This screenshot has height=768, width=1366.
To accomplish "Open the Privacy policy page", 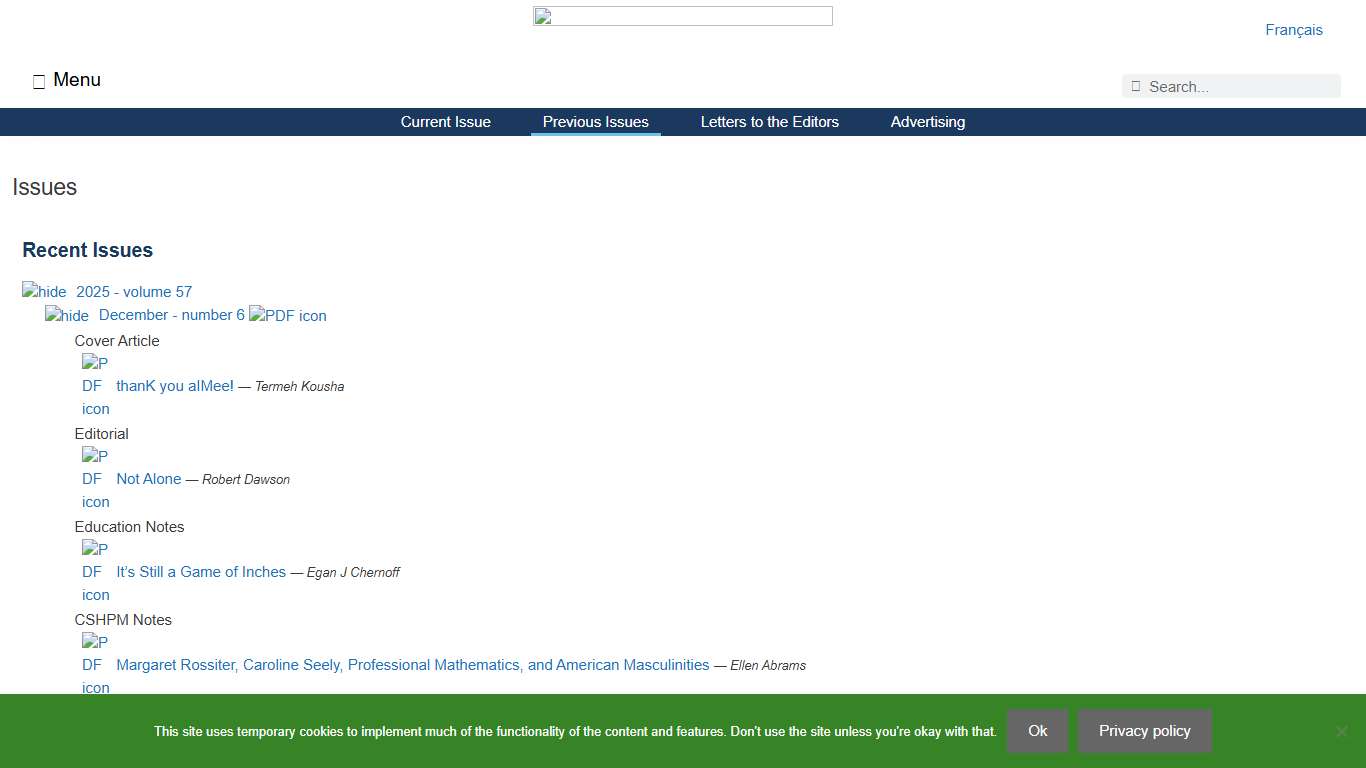I will click(1144, 731).
